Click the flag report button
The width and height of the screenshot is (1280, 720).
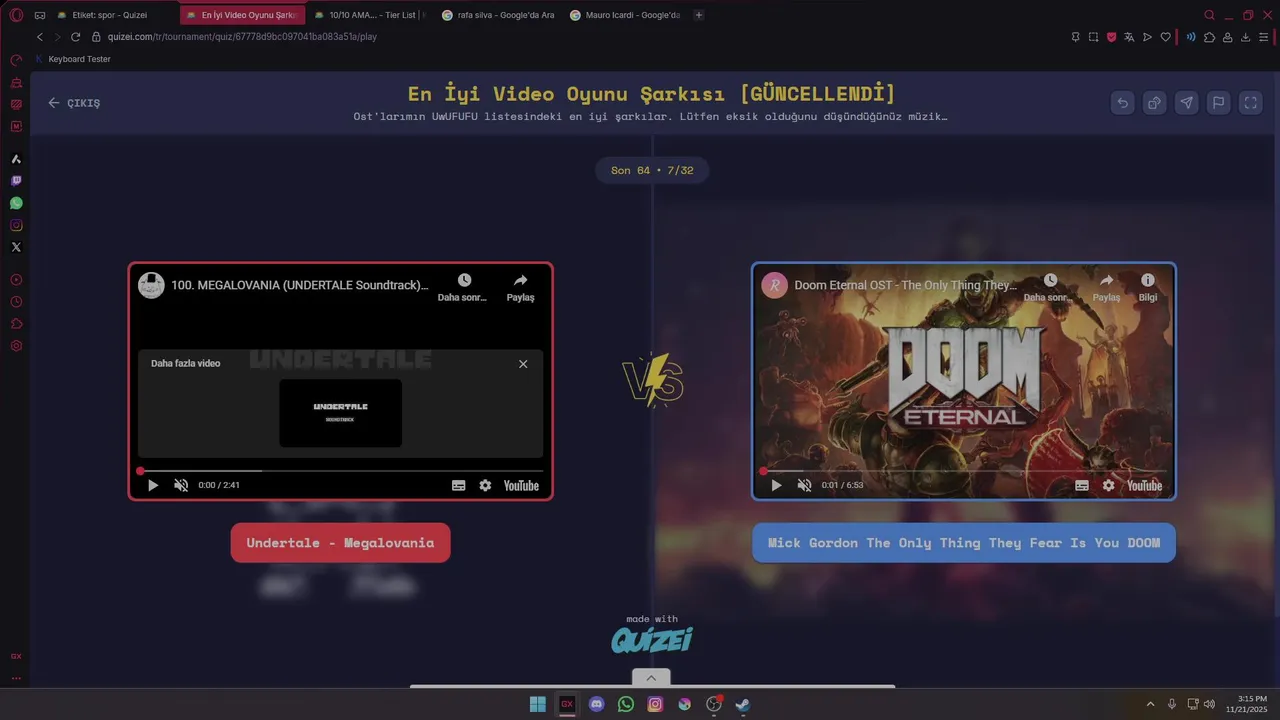click(1218, 102)
